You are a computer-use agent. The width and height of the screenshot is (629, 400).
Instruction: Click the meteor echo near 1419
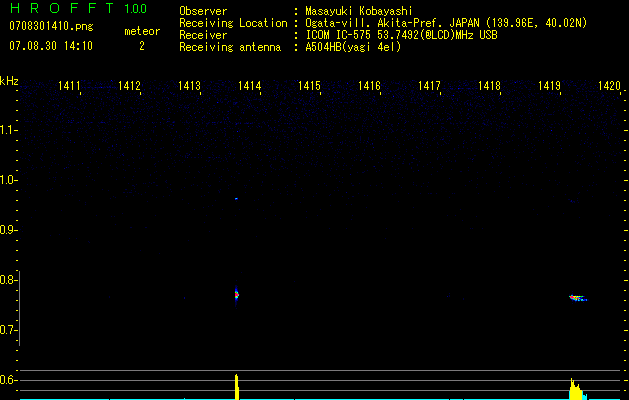click(578, 298)
